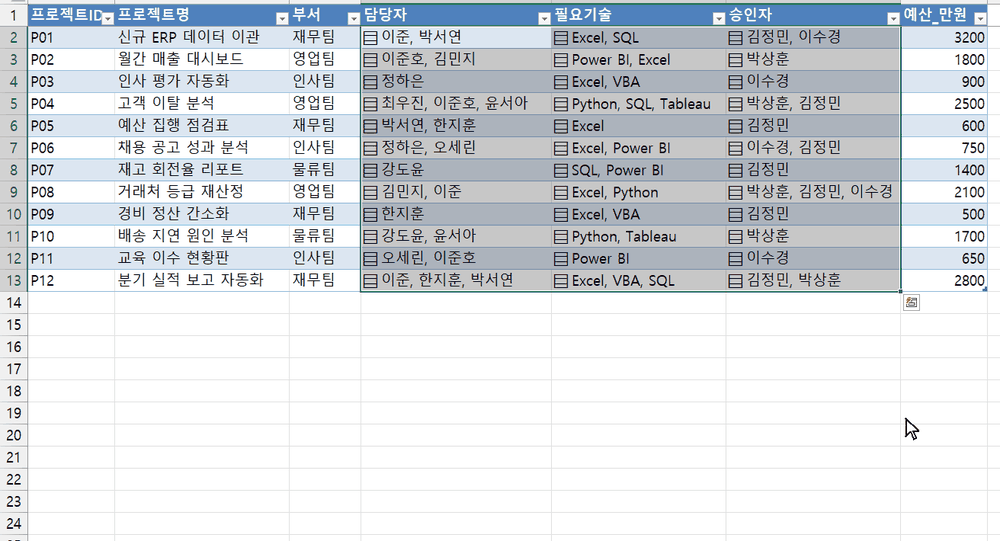This screenshot has height=541, width=1000.
Task: Select cell 재고 회전율 리포트
Action: click(x=202, y=170)
